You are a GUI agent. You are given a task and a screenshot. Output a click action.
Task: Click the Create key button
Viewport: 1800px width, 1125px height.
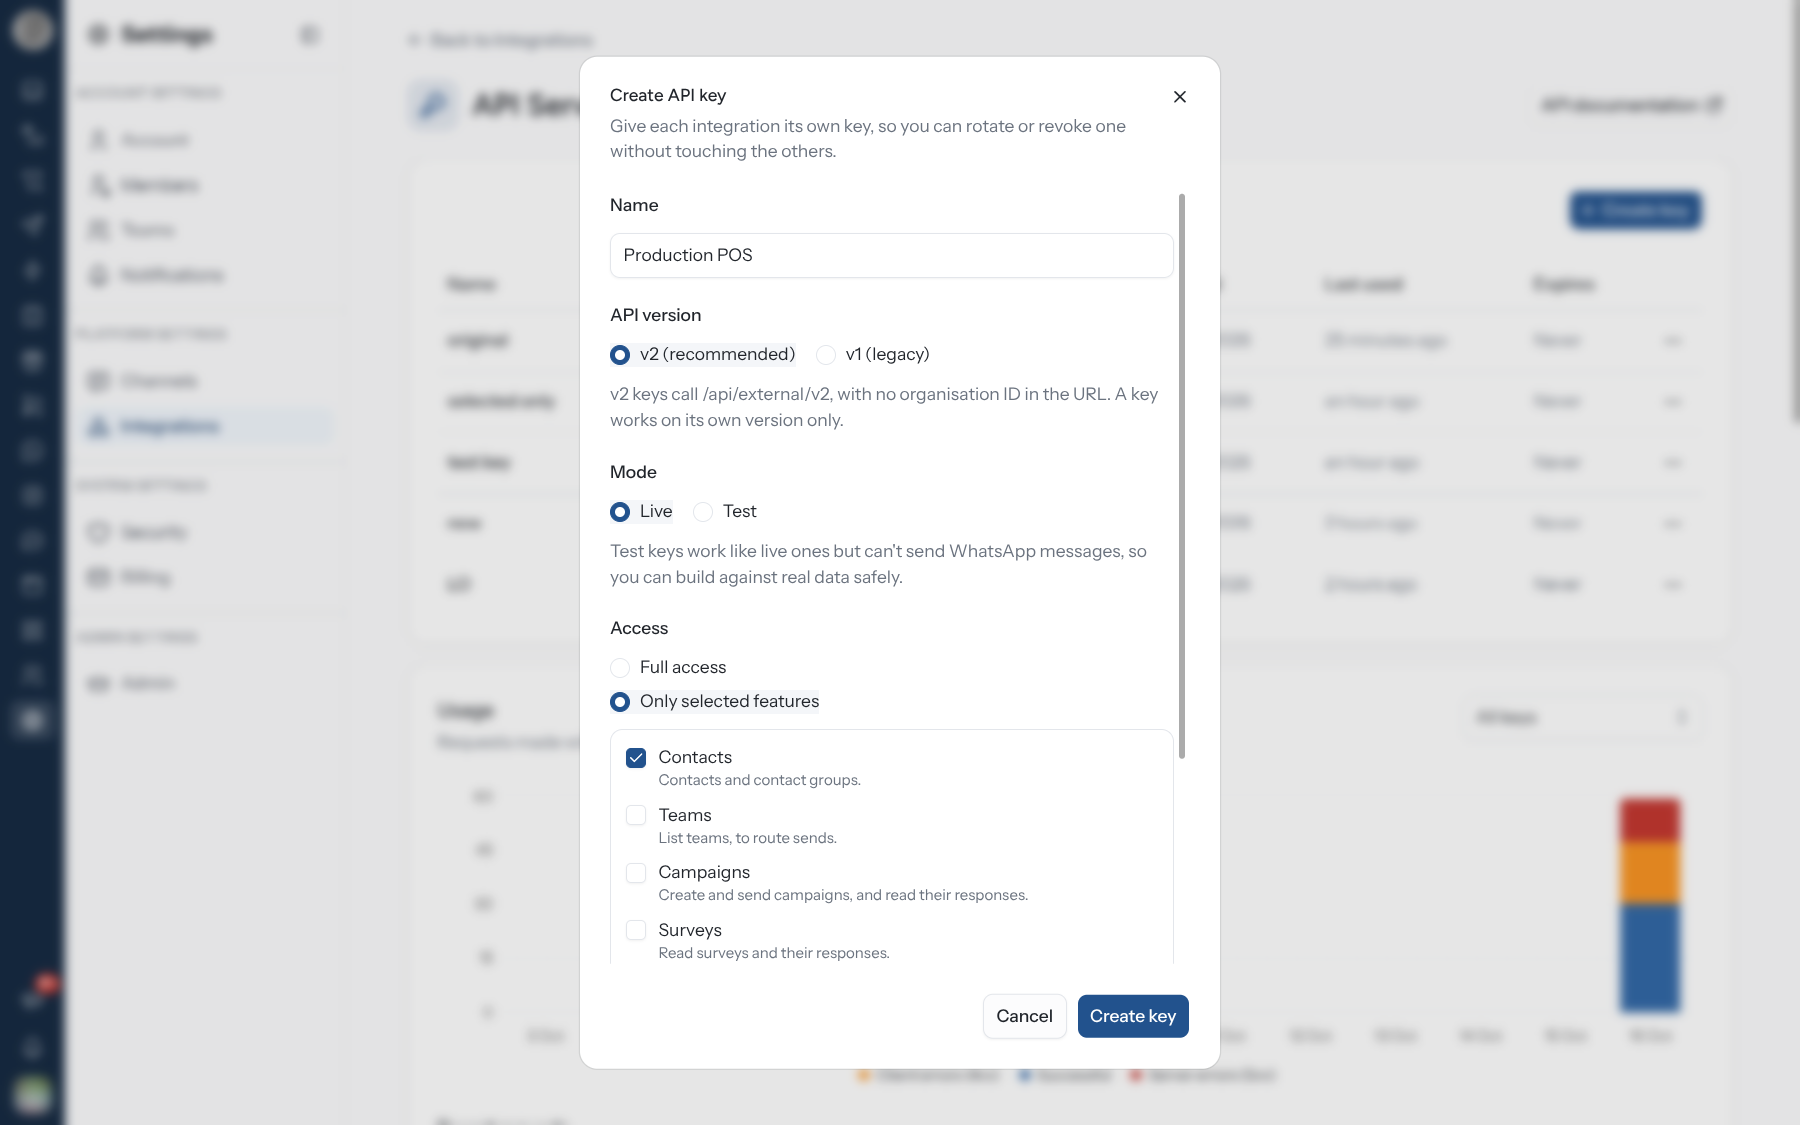1133,1016
